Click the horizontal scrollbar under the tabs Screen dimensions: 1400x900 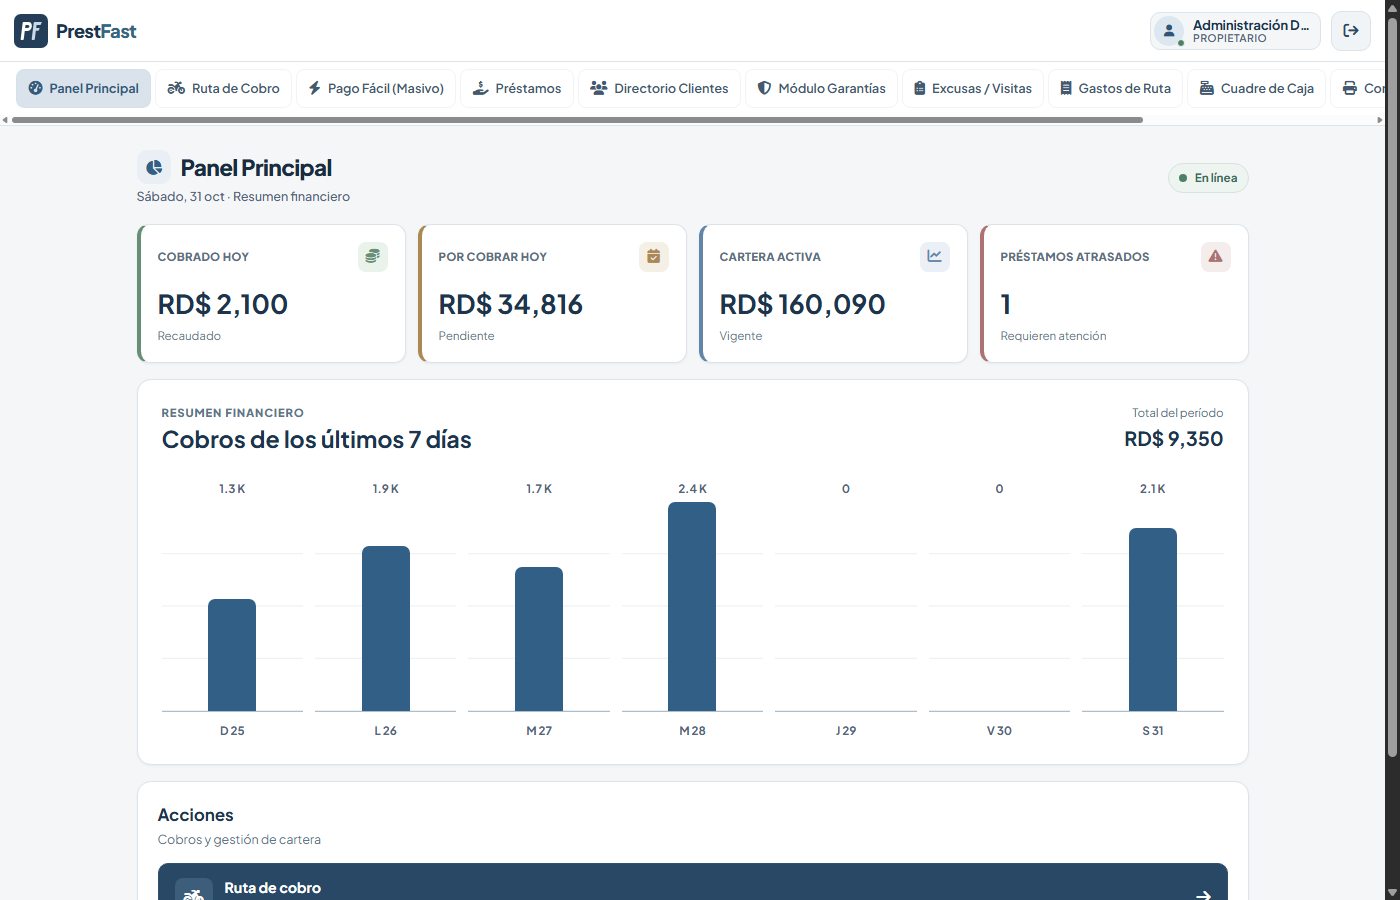click(x=577, y=120)
